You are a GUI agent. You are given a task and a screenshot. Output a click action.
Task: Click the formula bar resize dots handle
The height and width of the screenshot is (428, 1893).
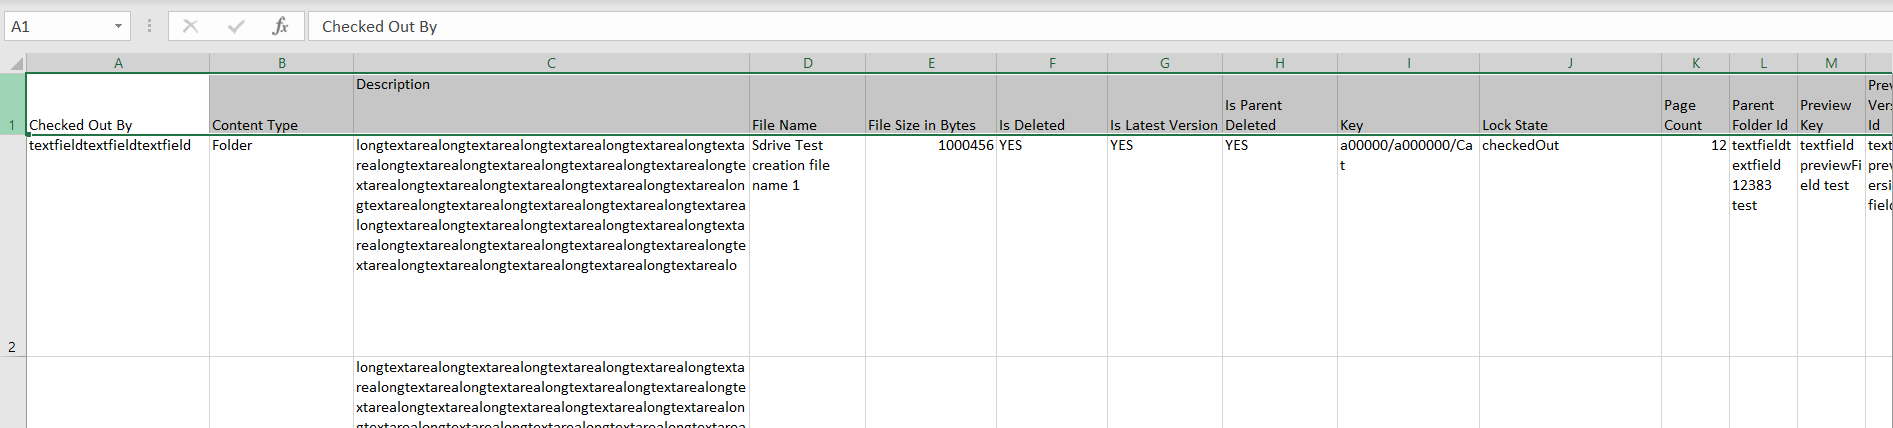(150, 26)
